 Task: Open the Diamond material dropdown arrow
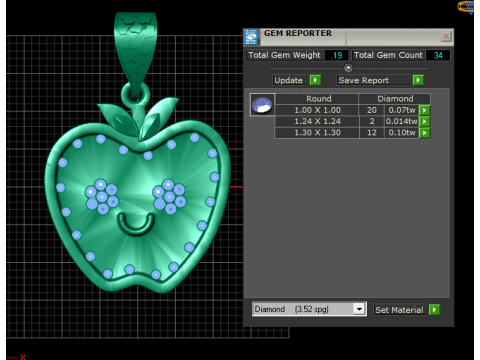359,309
